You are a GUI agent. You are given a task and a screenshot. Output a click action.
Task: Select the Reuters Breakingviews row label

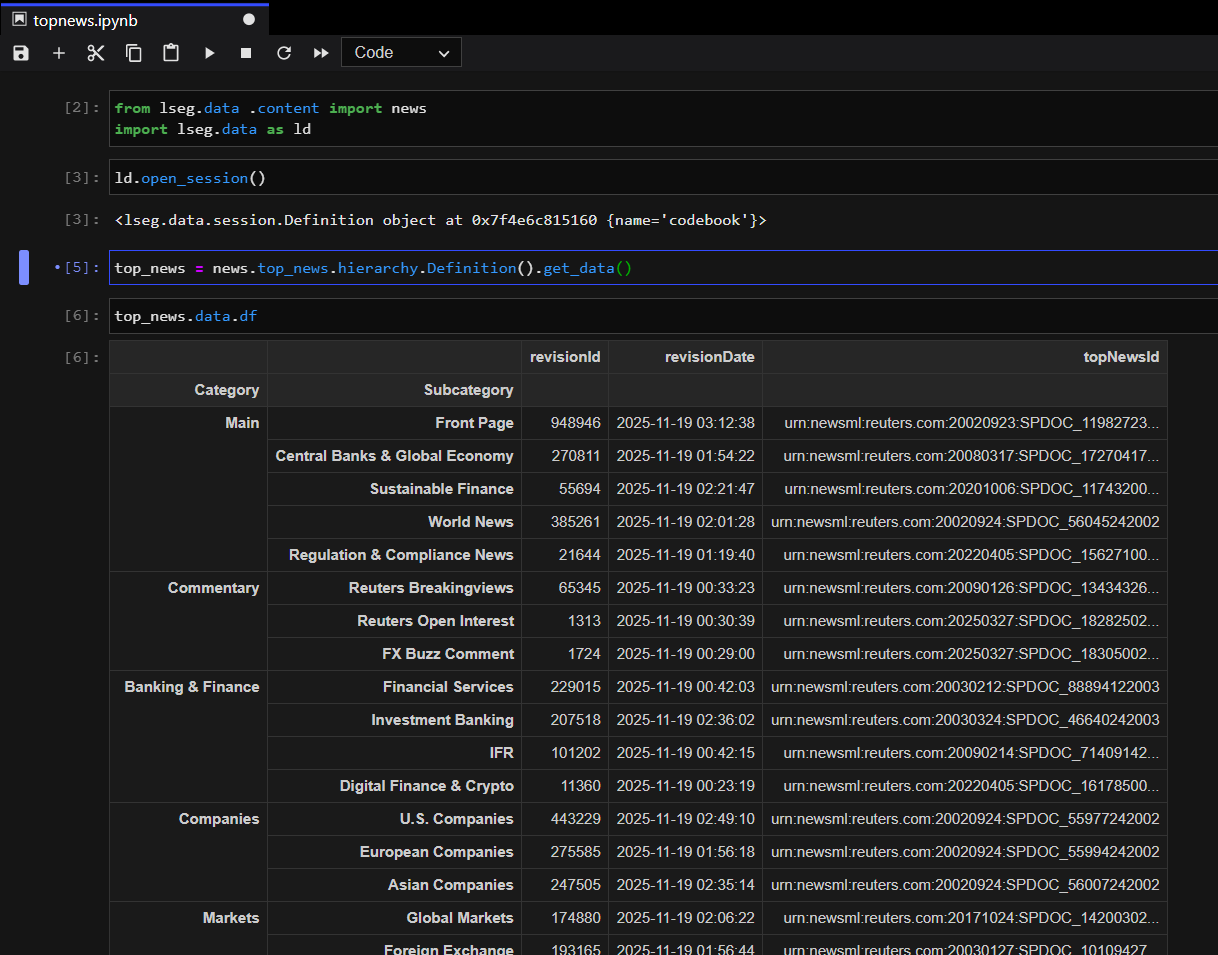(431, 588)
